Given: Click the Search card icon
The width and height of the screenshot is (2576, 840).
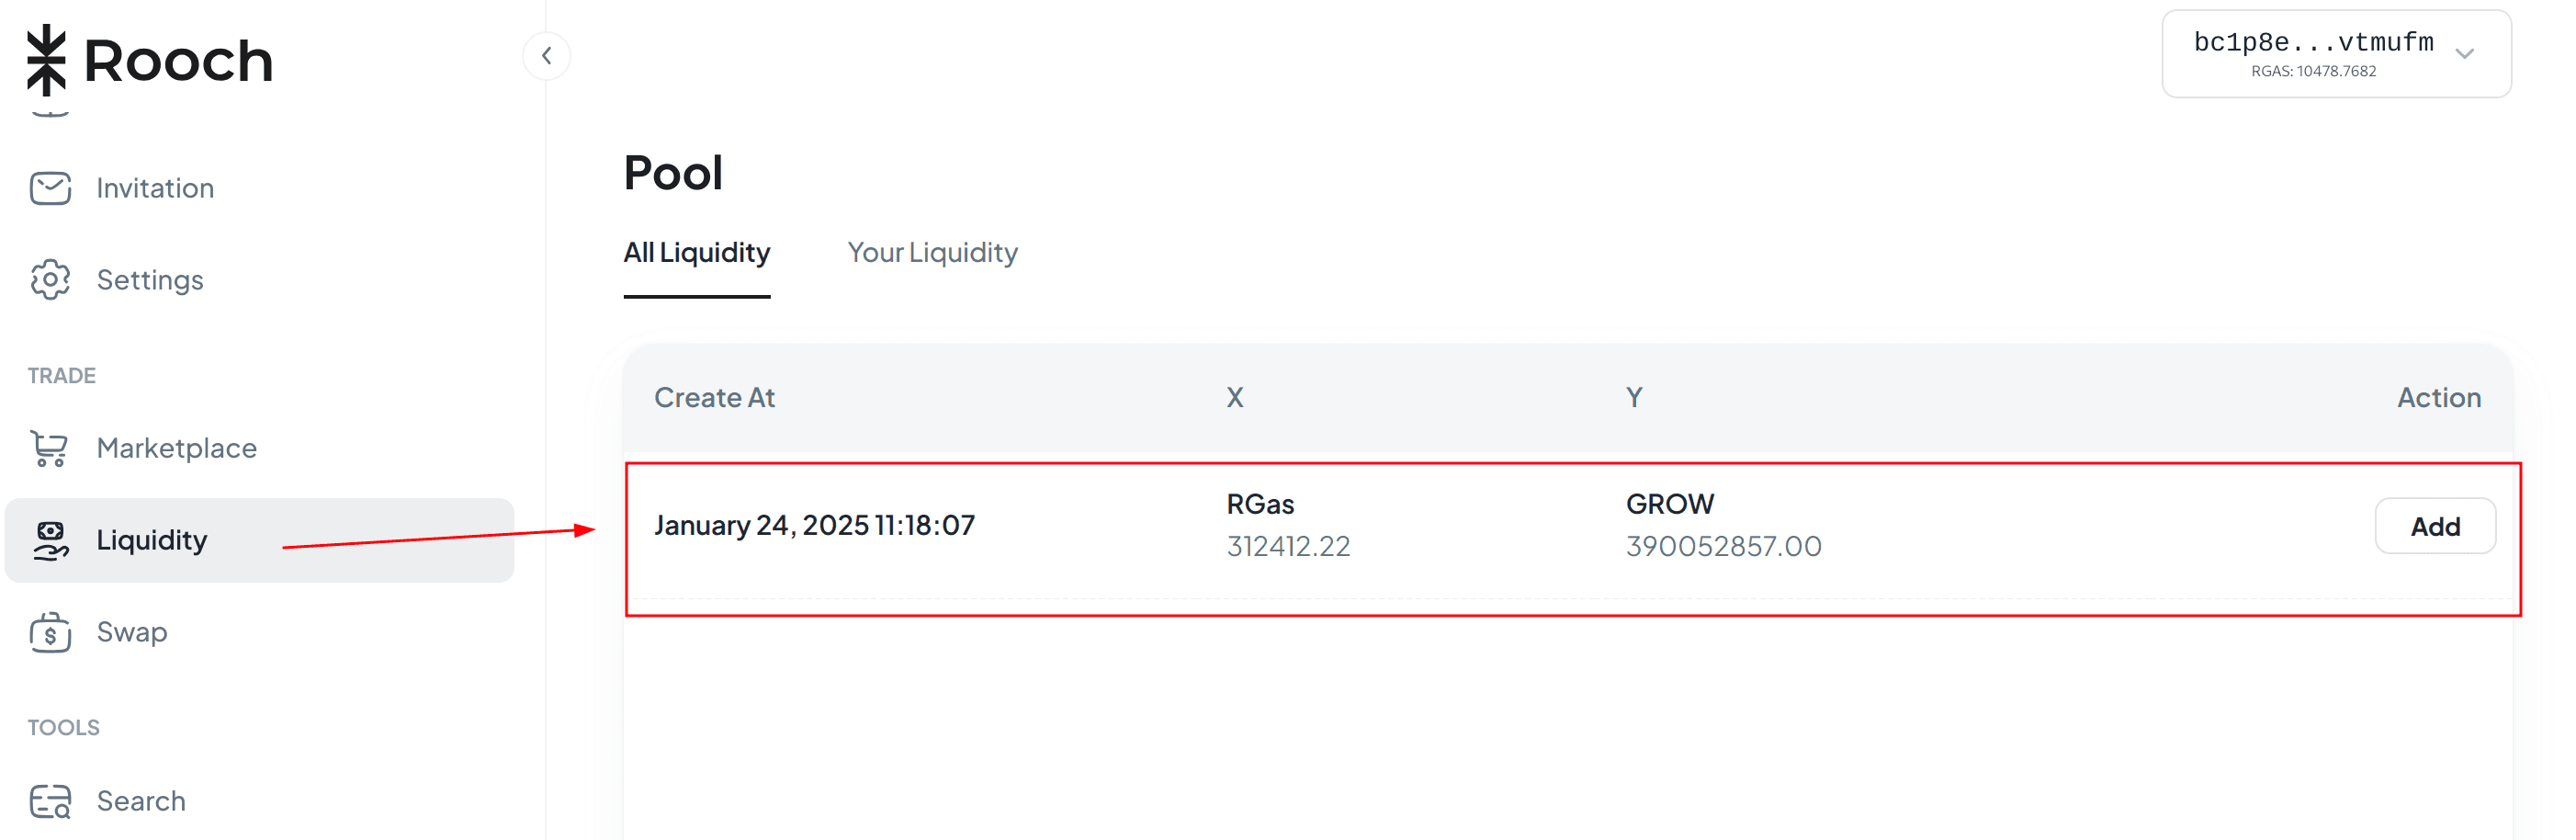Looking at the screenshot, I should [50, 801].
